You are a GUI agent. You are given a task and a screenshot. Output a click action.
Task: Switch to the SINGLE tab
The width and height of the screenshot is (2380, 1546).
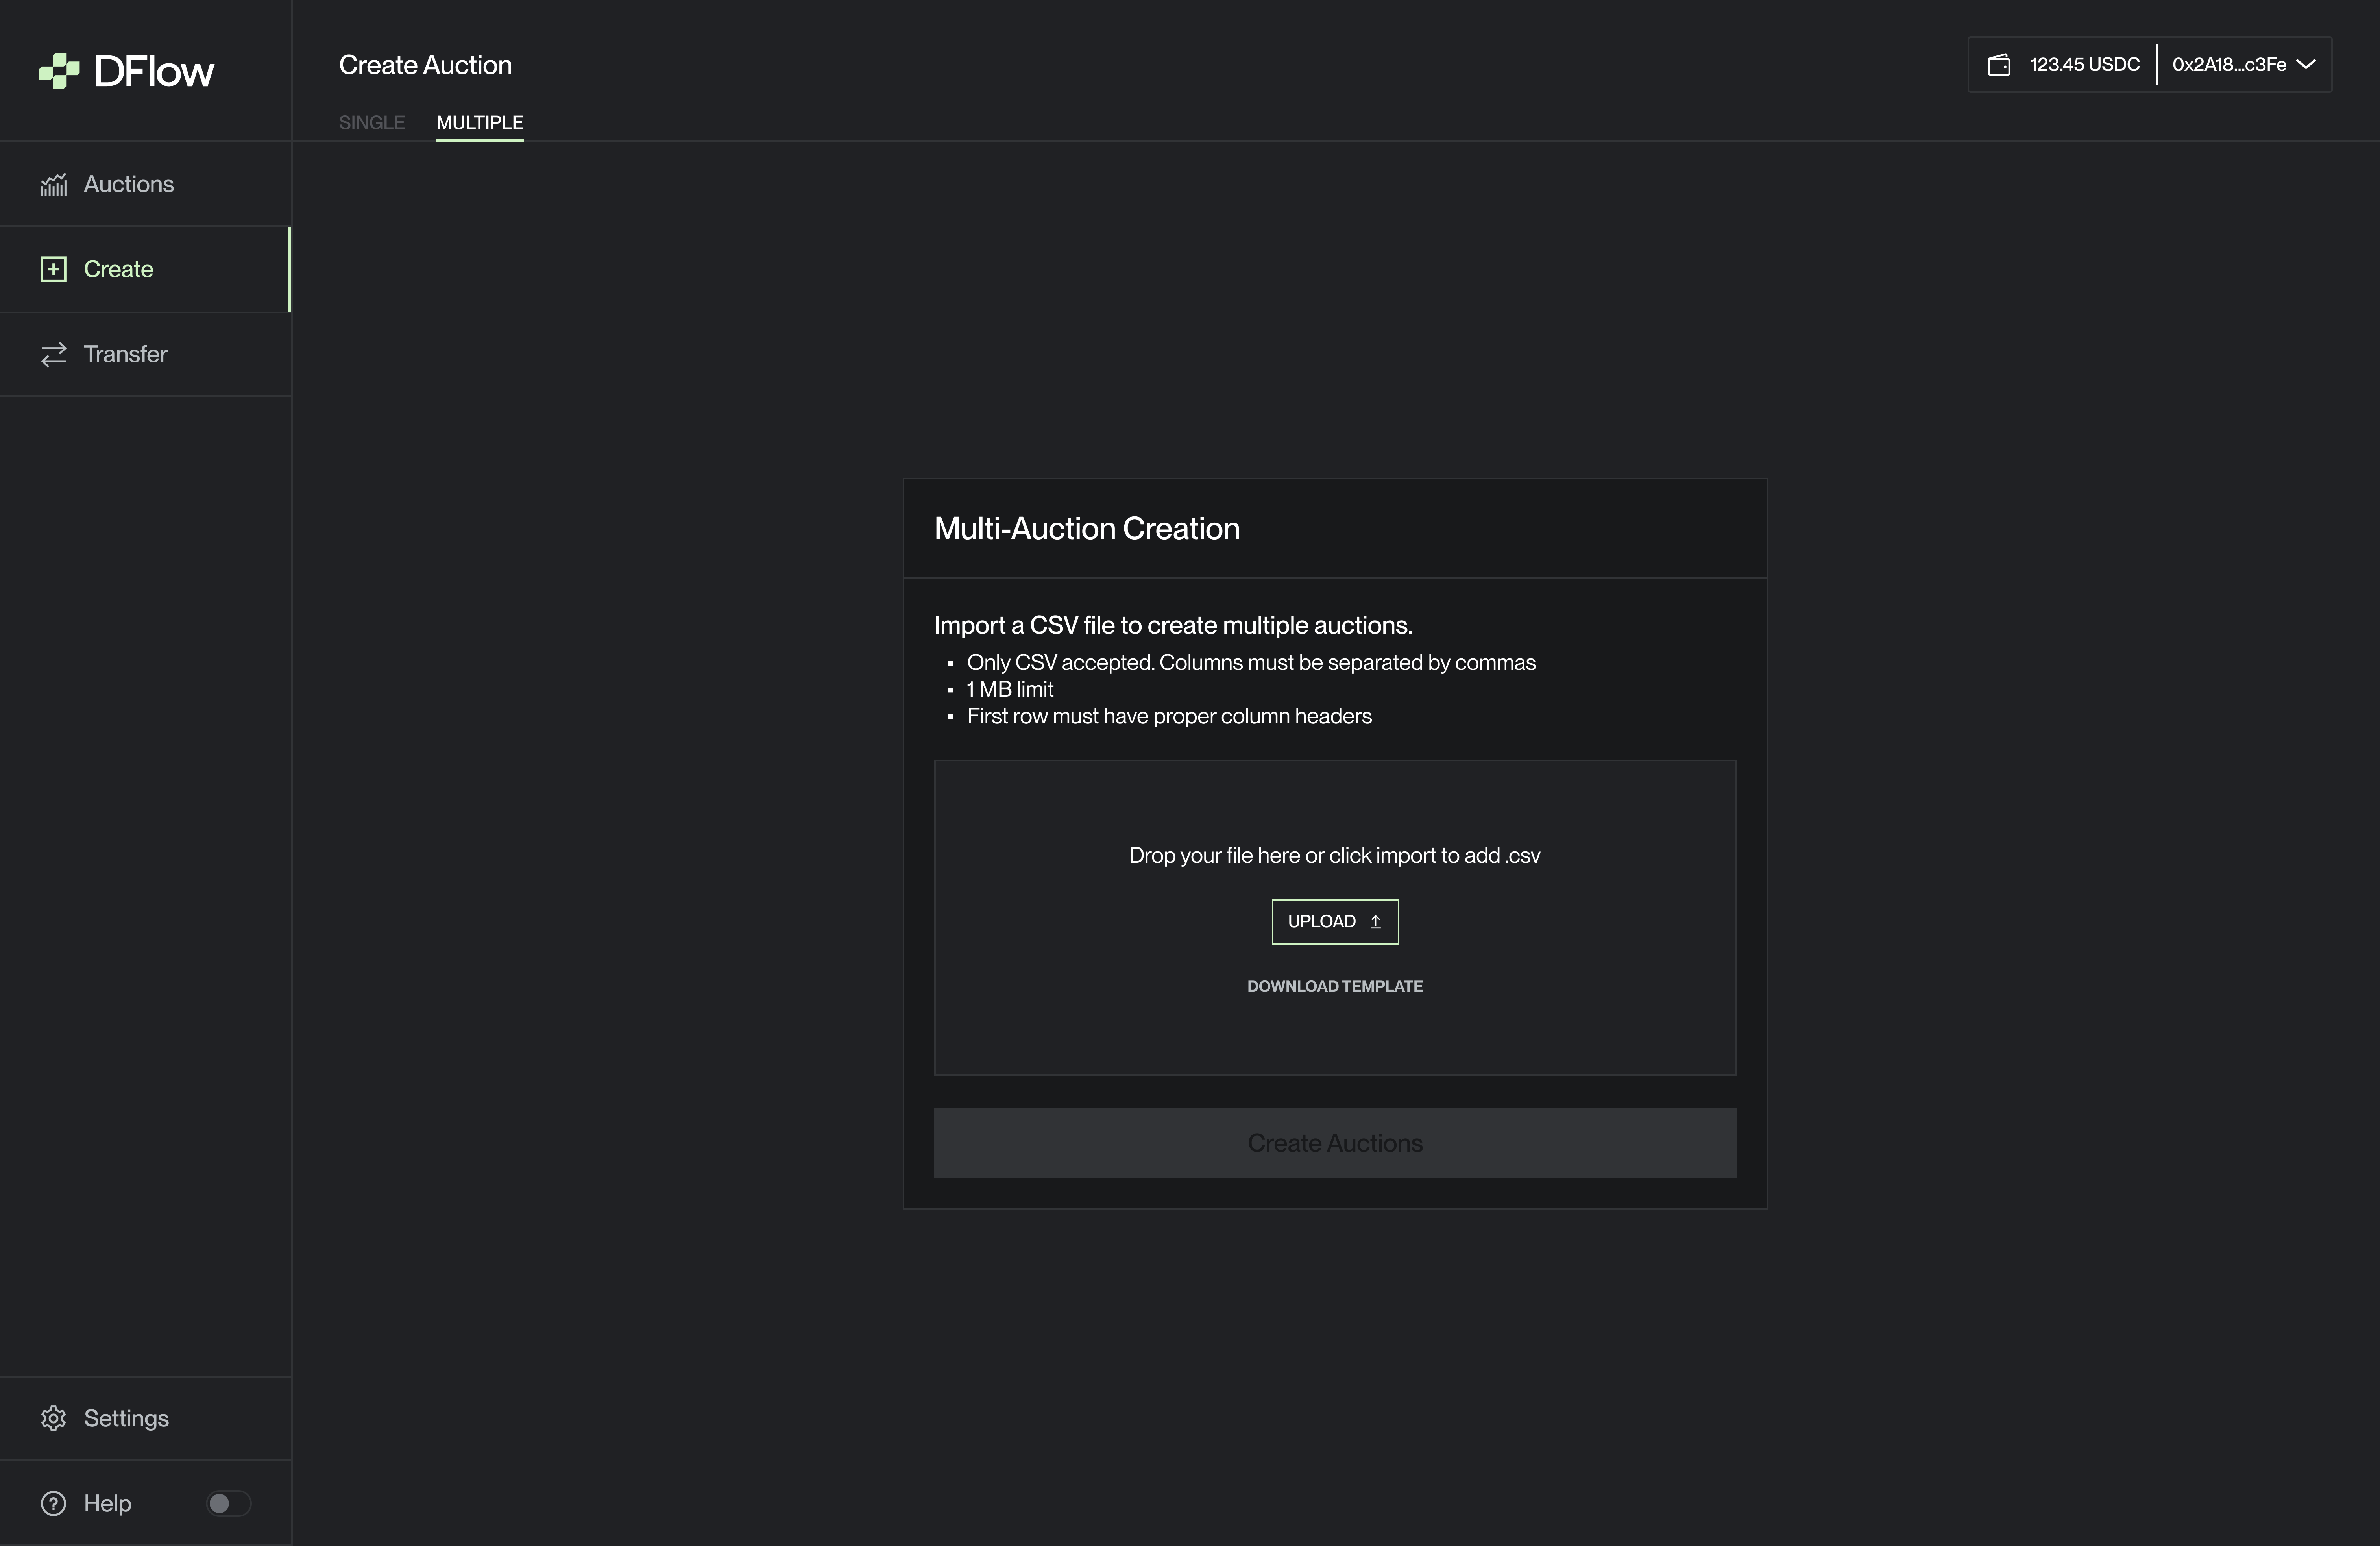coord(371,122)
